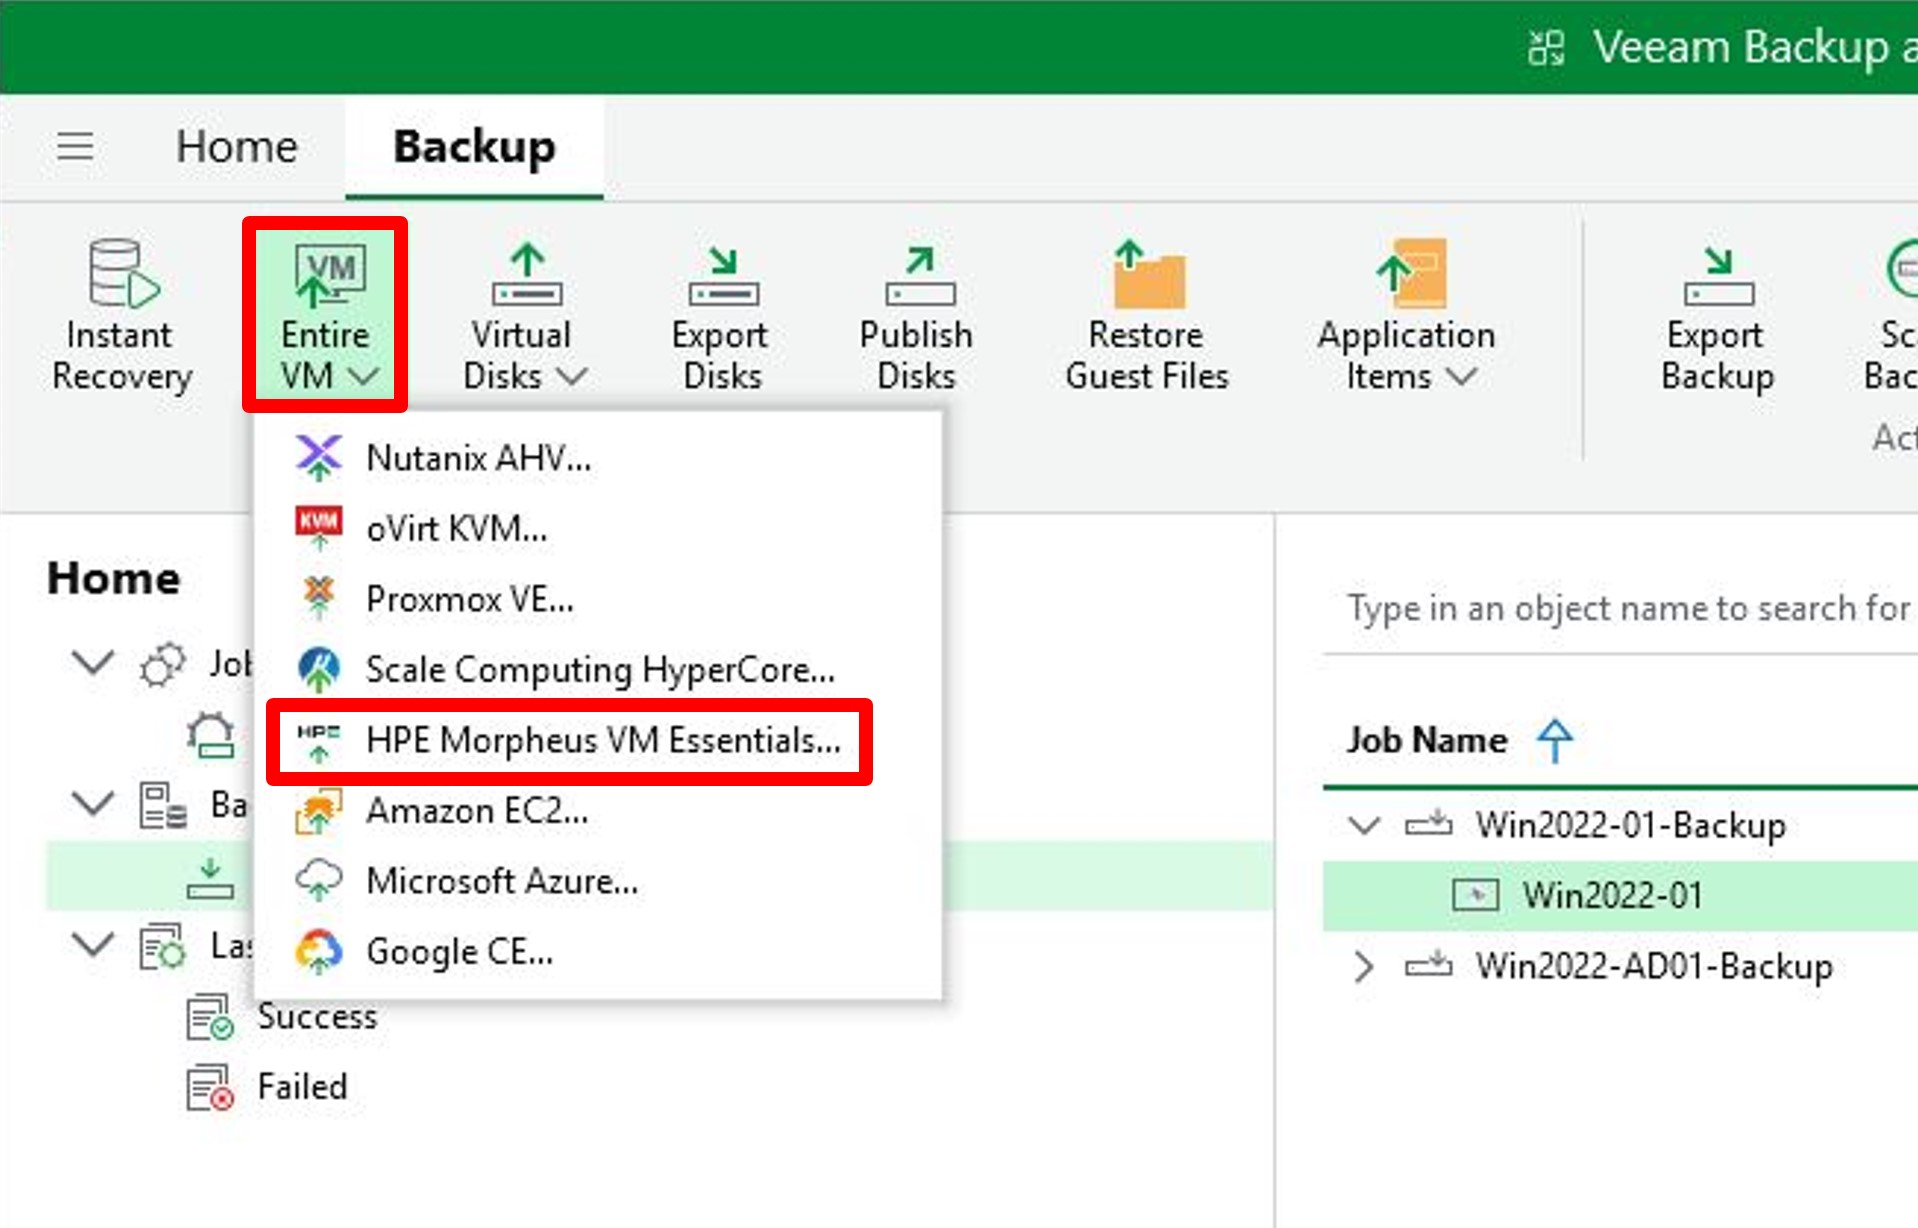Select the Backup ribbon tab
This screenshot has width=1918, height=1228.
point(474,147)
